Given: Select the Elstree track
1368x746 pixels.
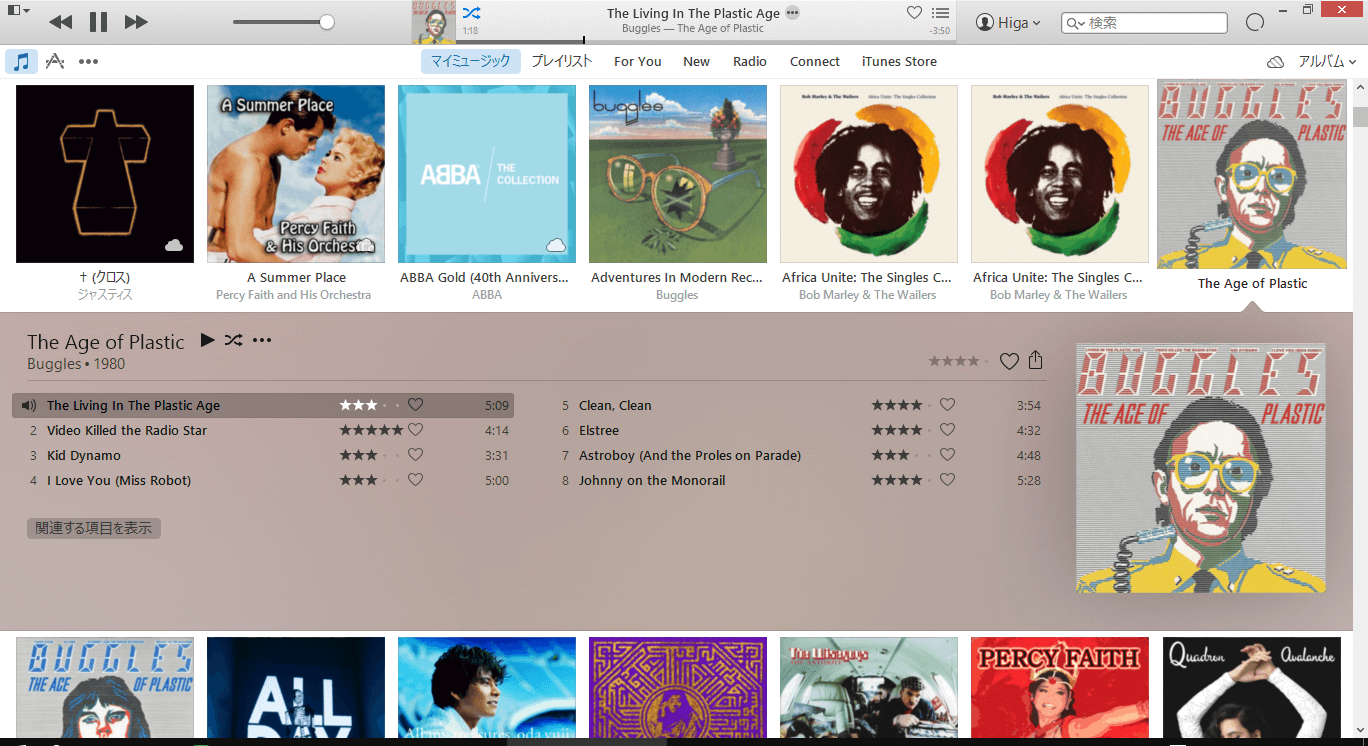Looking at the screenshot, I should (795, 430).
